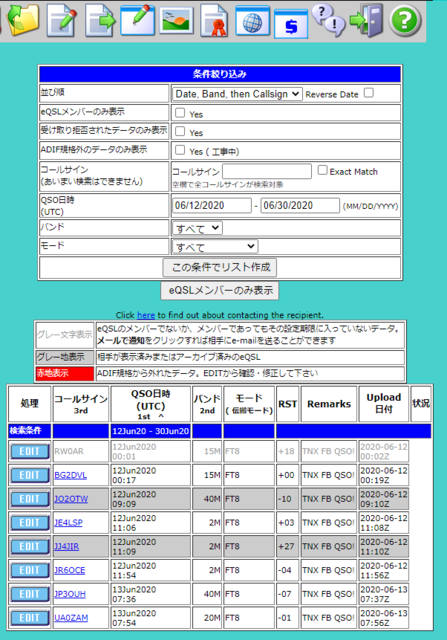
Task: Click the document with green arrow icon
Action: coord(100,20)
